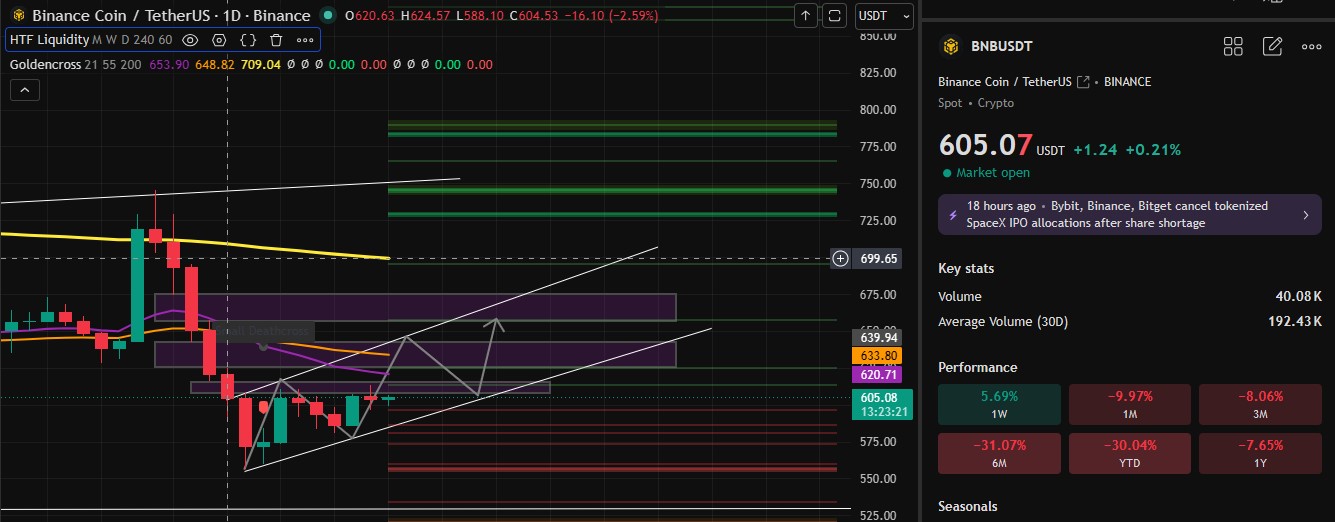Click the Key stats heading
Image resolution: width=1335 pixels, height=522 pixels.
966,268
